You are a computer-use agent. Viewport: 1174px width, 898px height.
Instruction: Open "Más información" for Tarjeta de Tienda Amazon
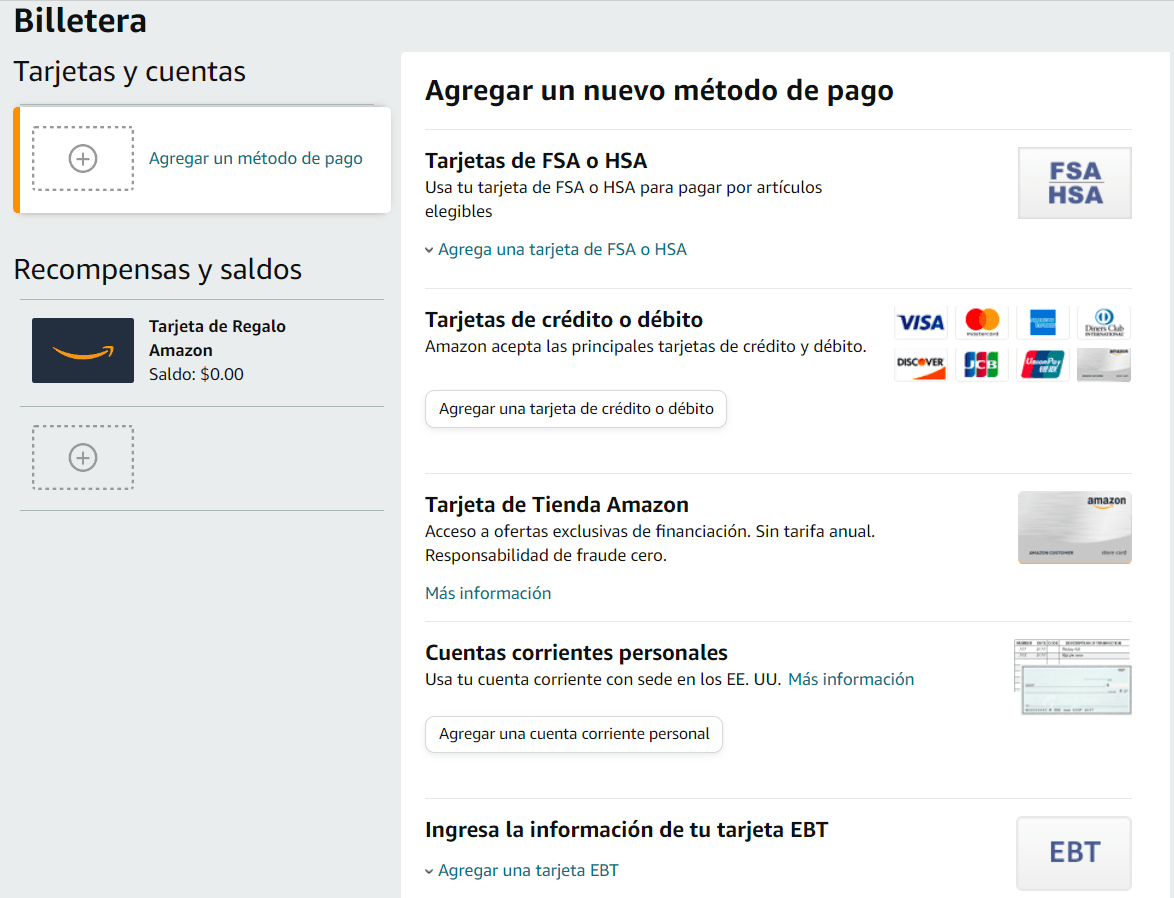(488, 593)
